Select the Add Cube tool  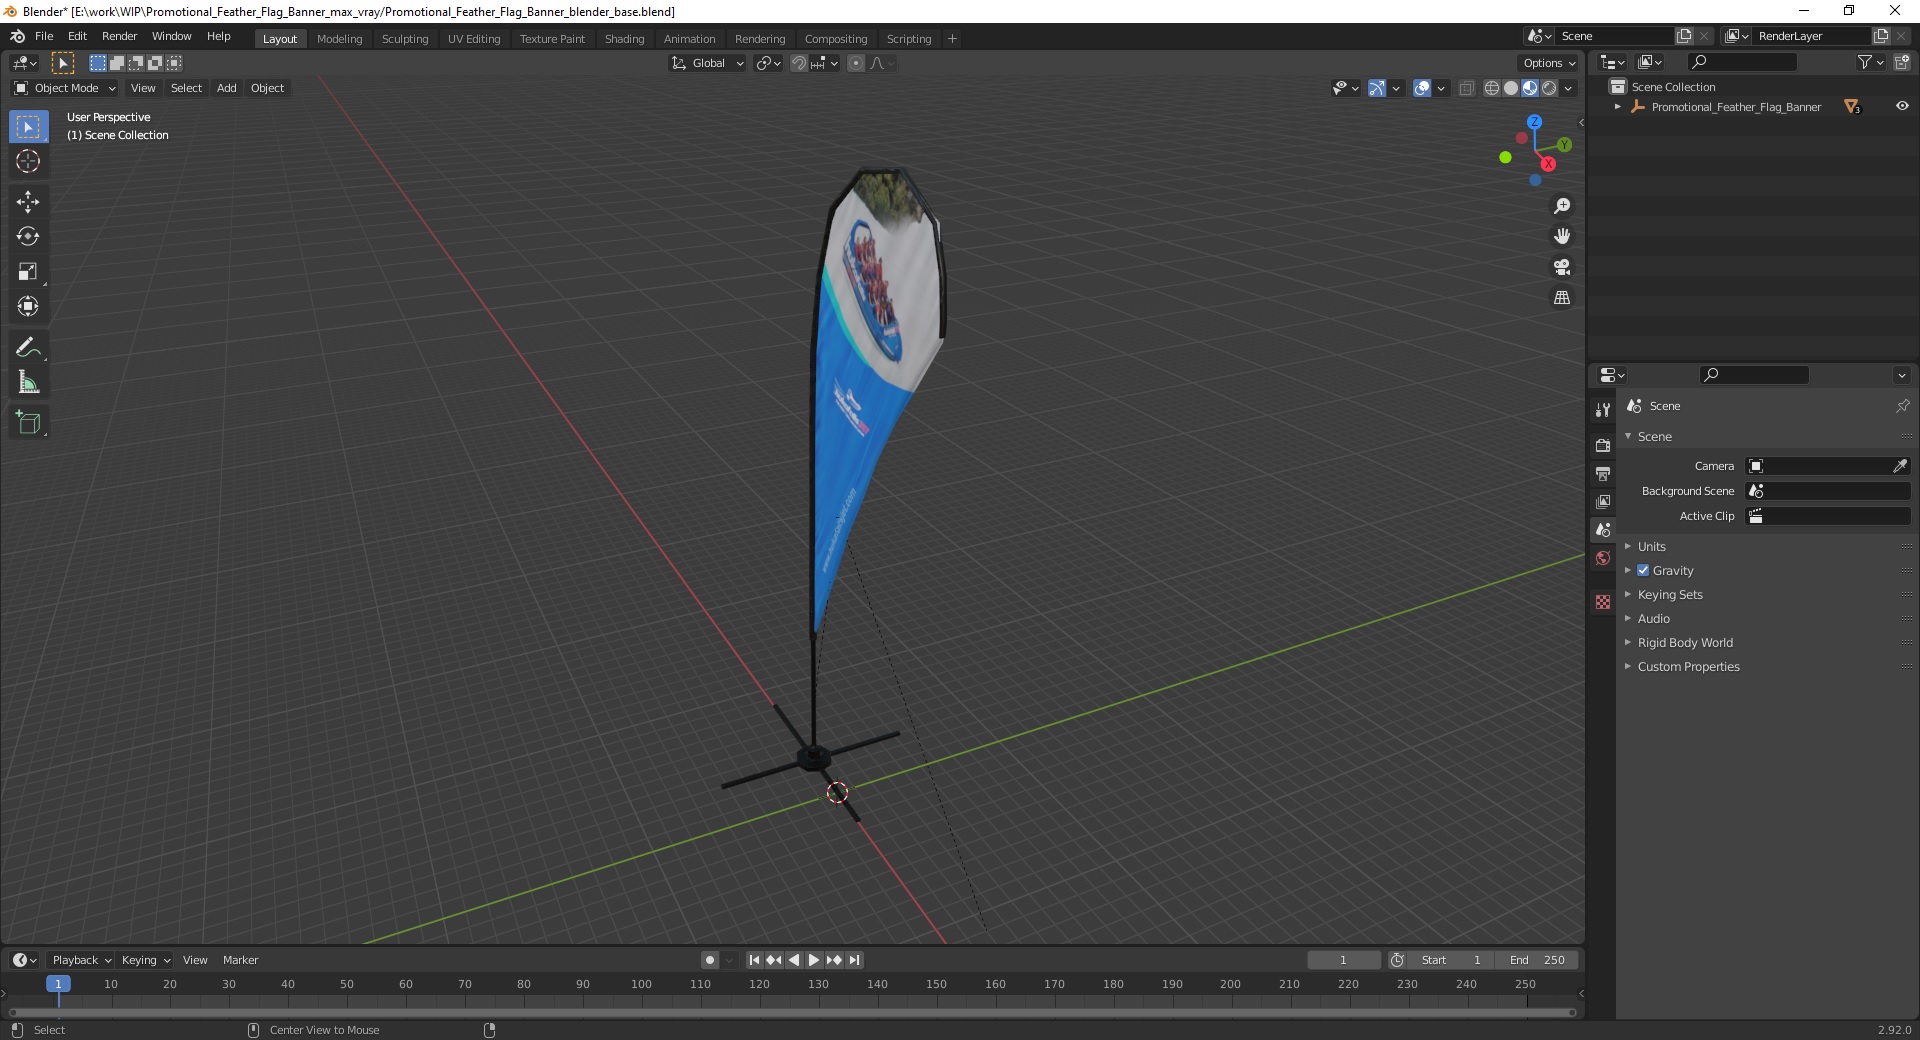[x=28, y=423]
